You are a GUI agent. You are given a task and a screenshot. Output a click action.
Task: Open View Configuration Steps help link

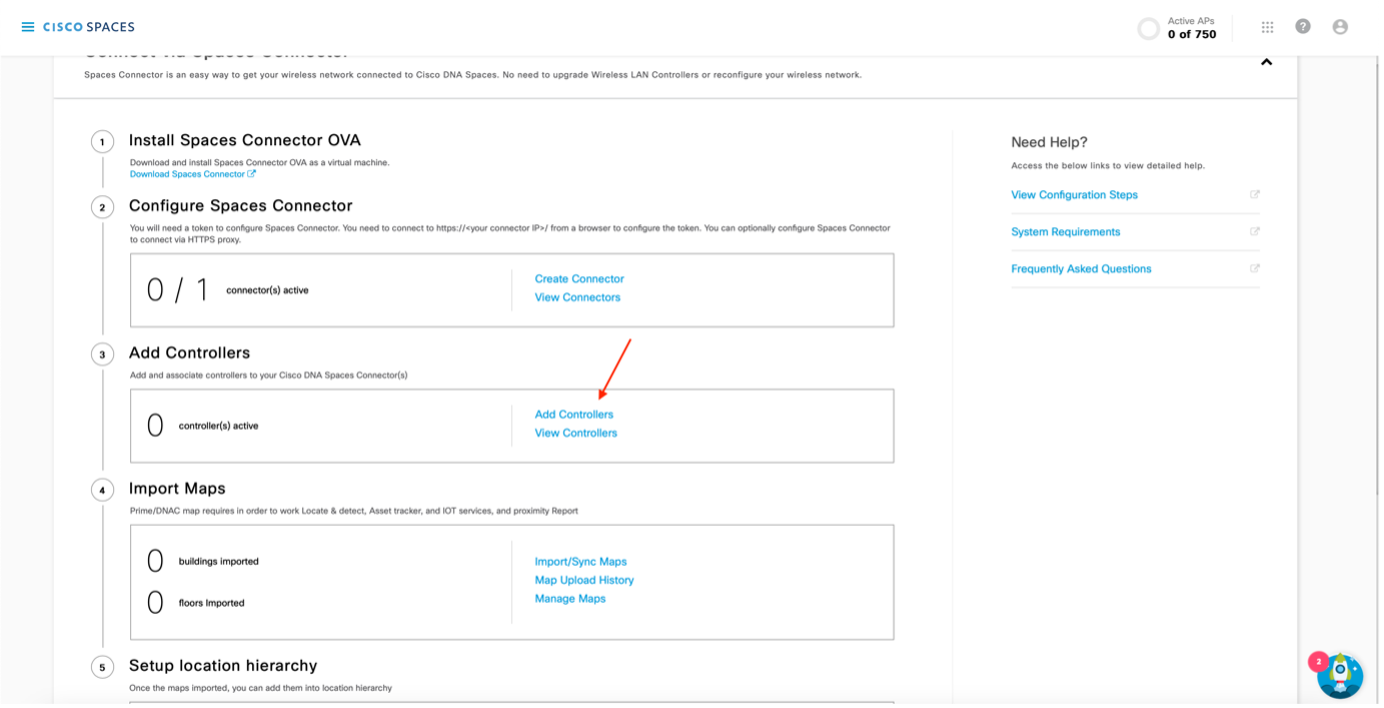coord(1074,195)
